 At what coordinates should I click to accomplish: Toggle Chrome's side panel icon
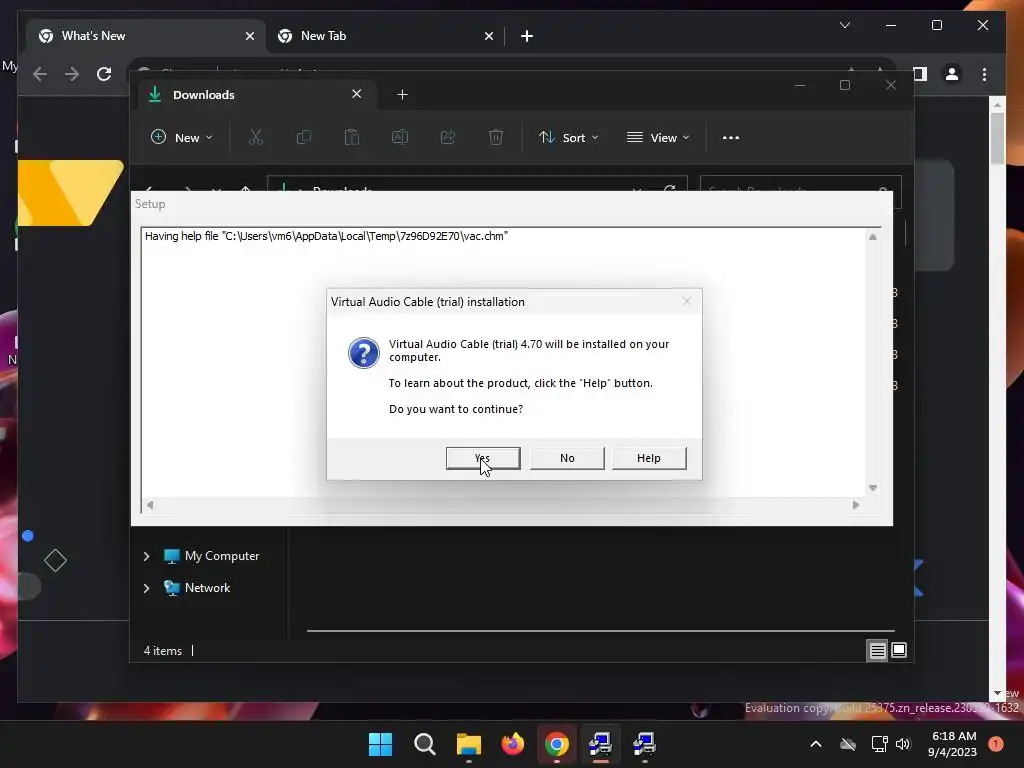(x=920, y=74)
